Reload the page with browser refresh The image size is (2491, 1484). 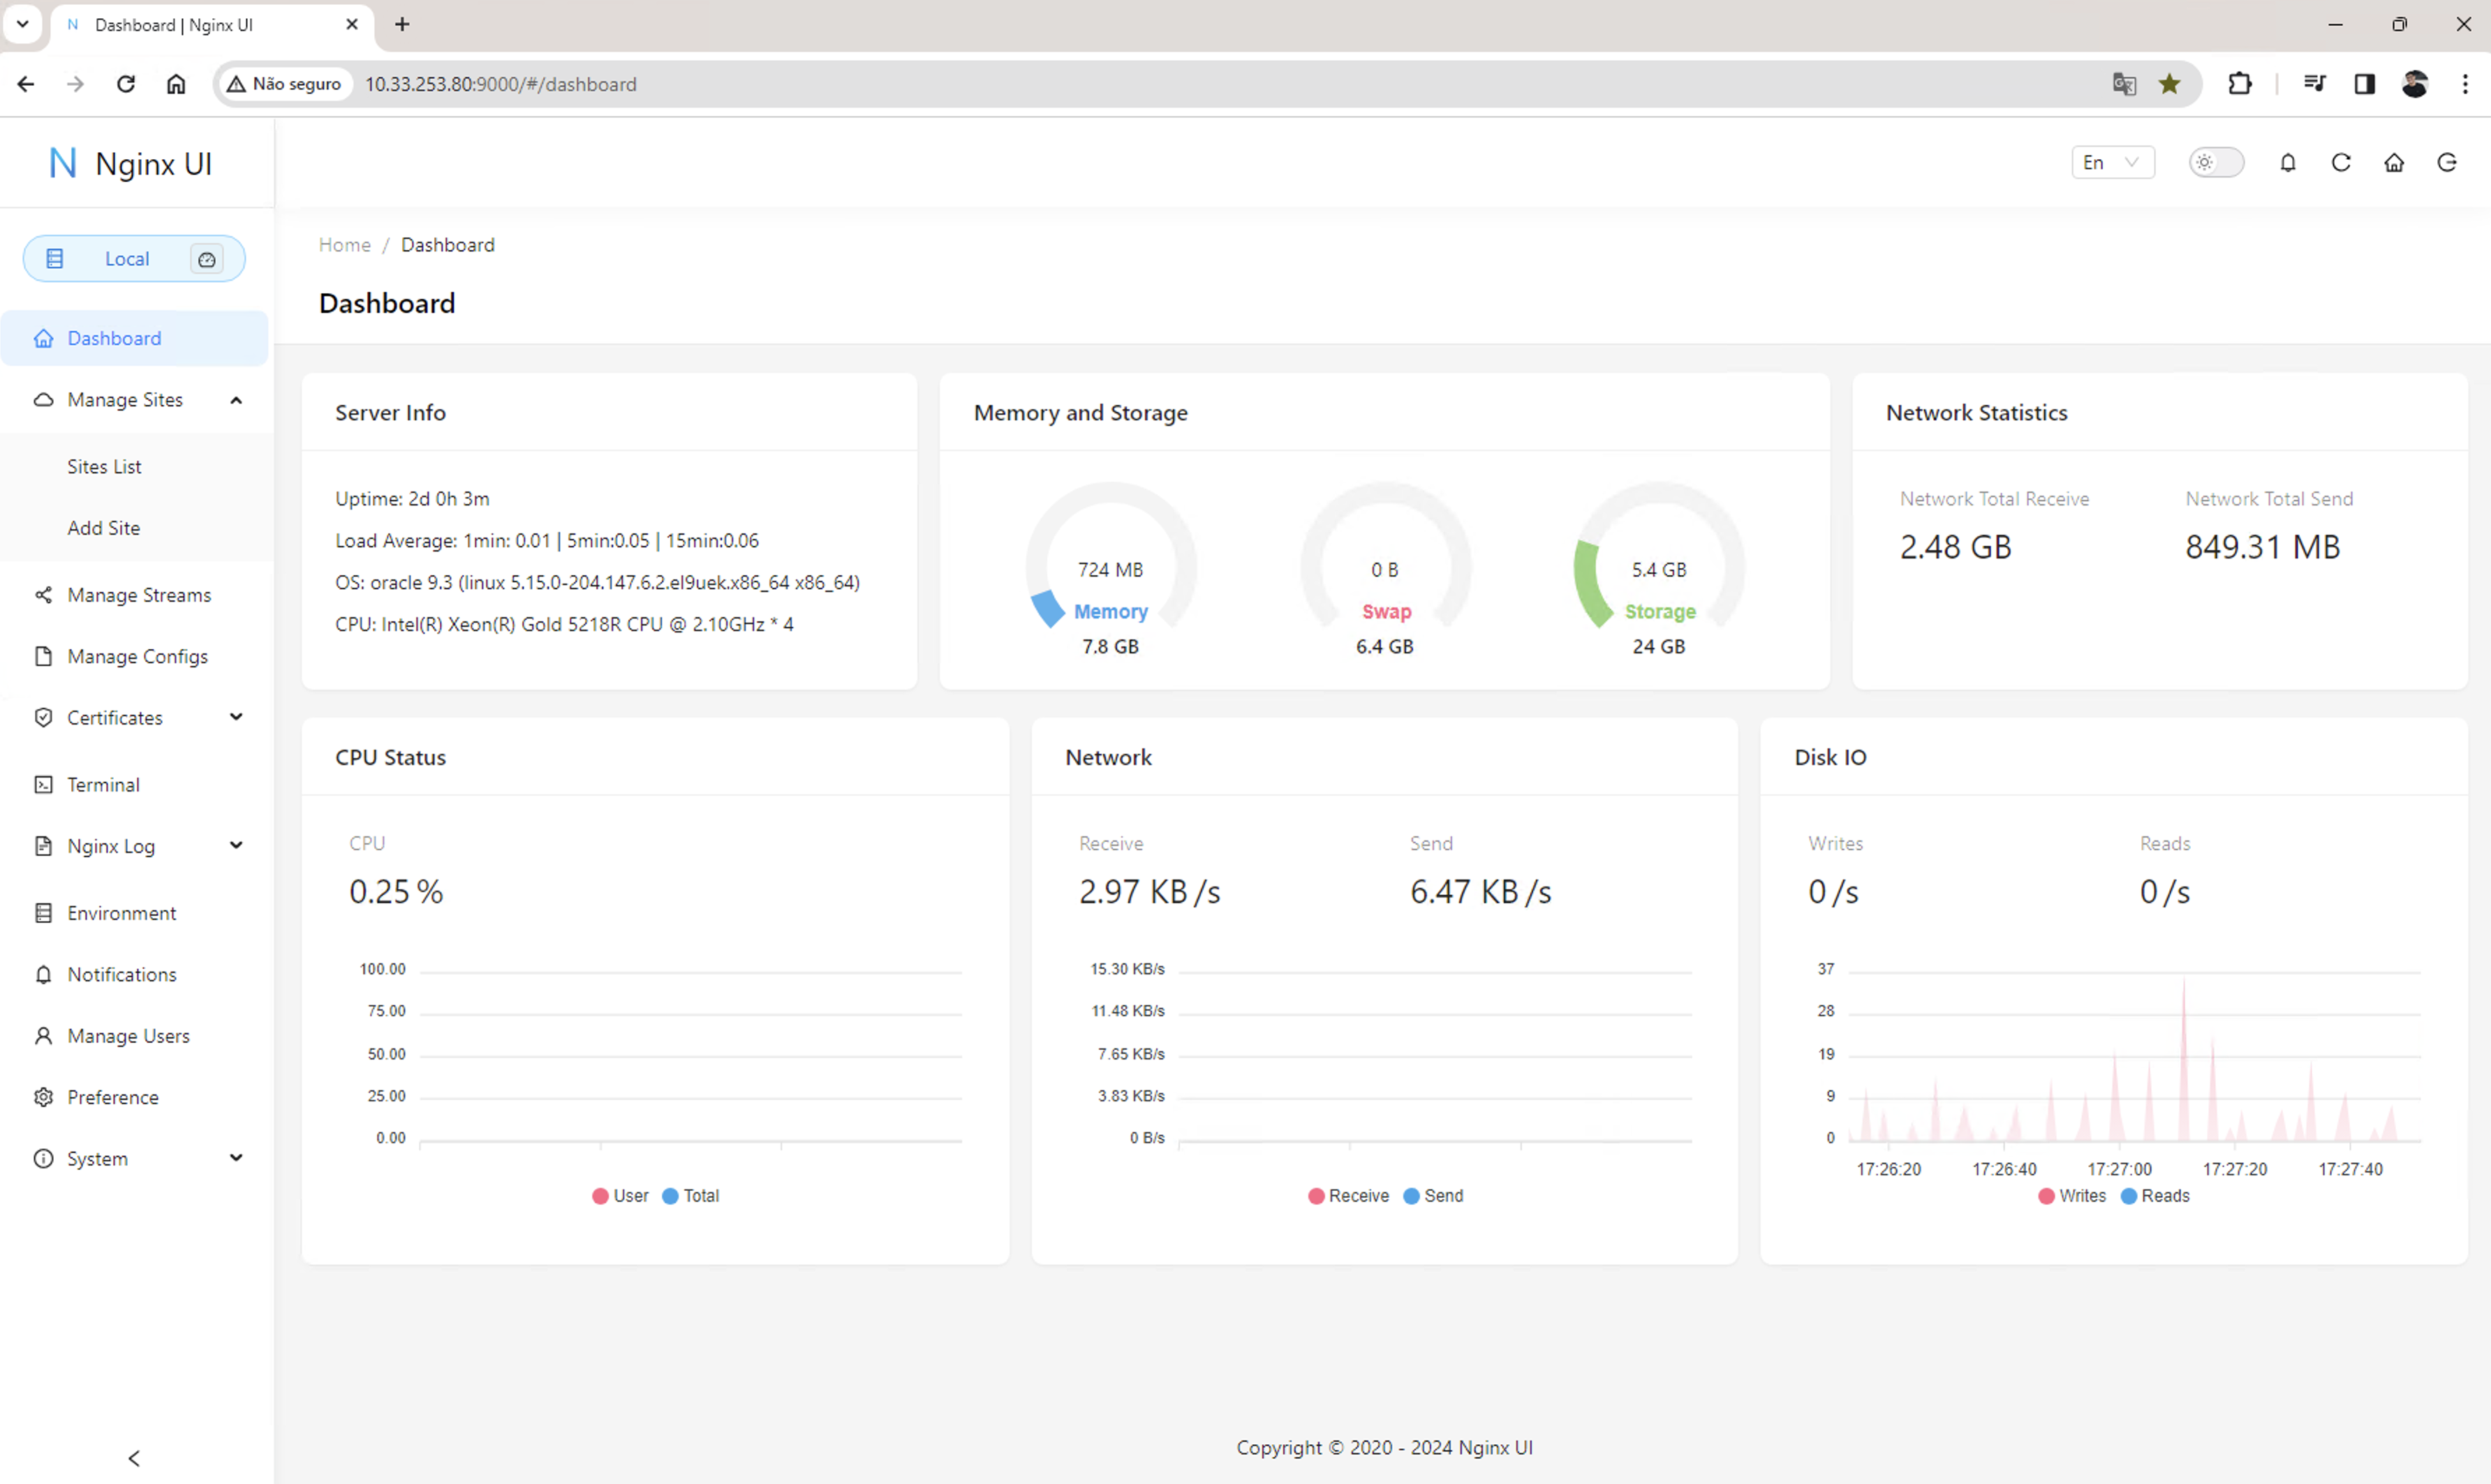[x=125, y=84]
